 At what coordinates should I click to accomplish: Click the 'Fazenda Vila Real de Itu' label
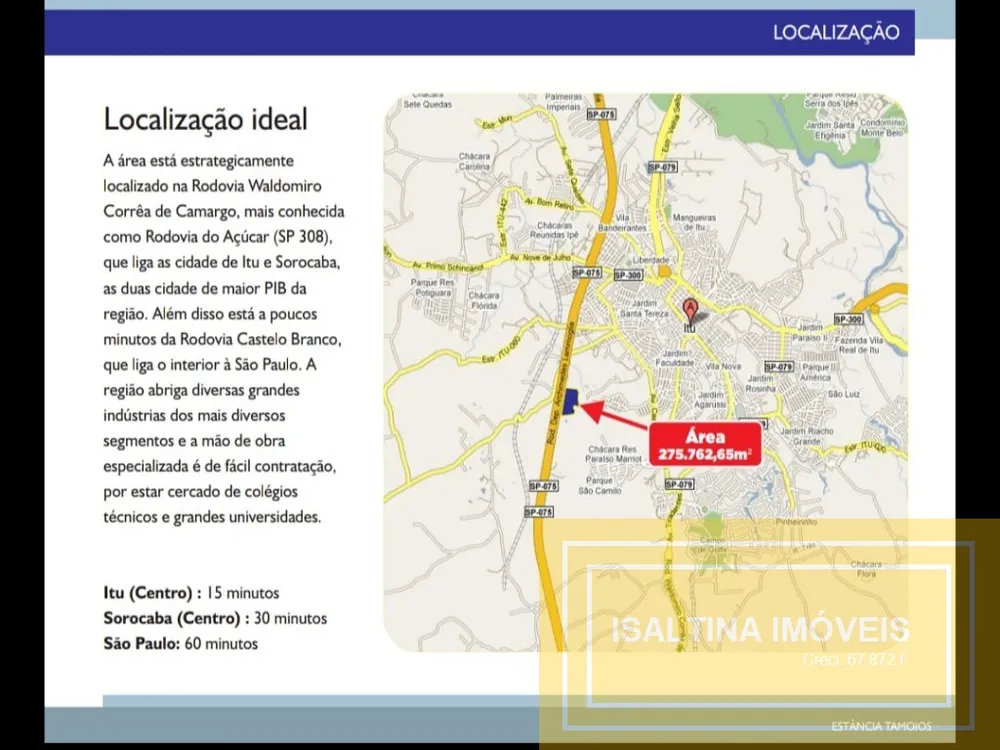point(858,345)
